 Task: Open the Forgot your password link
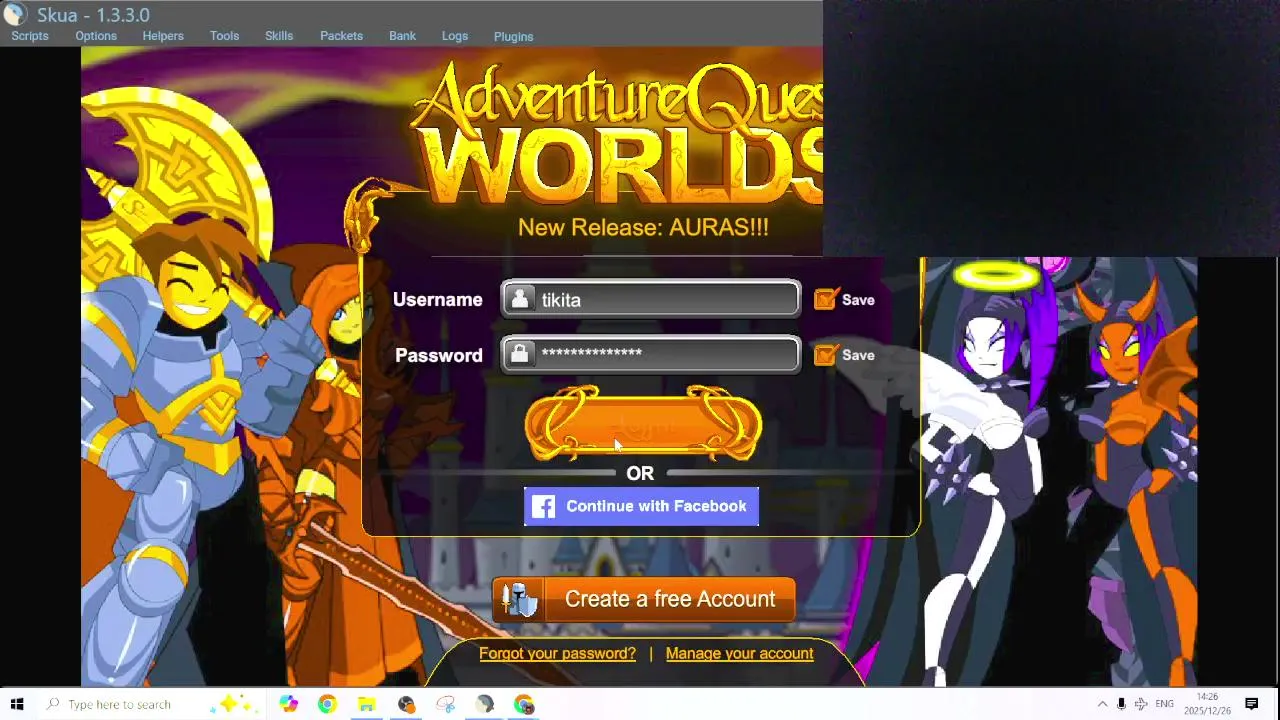(x=557, y=653)
